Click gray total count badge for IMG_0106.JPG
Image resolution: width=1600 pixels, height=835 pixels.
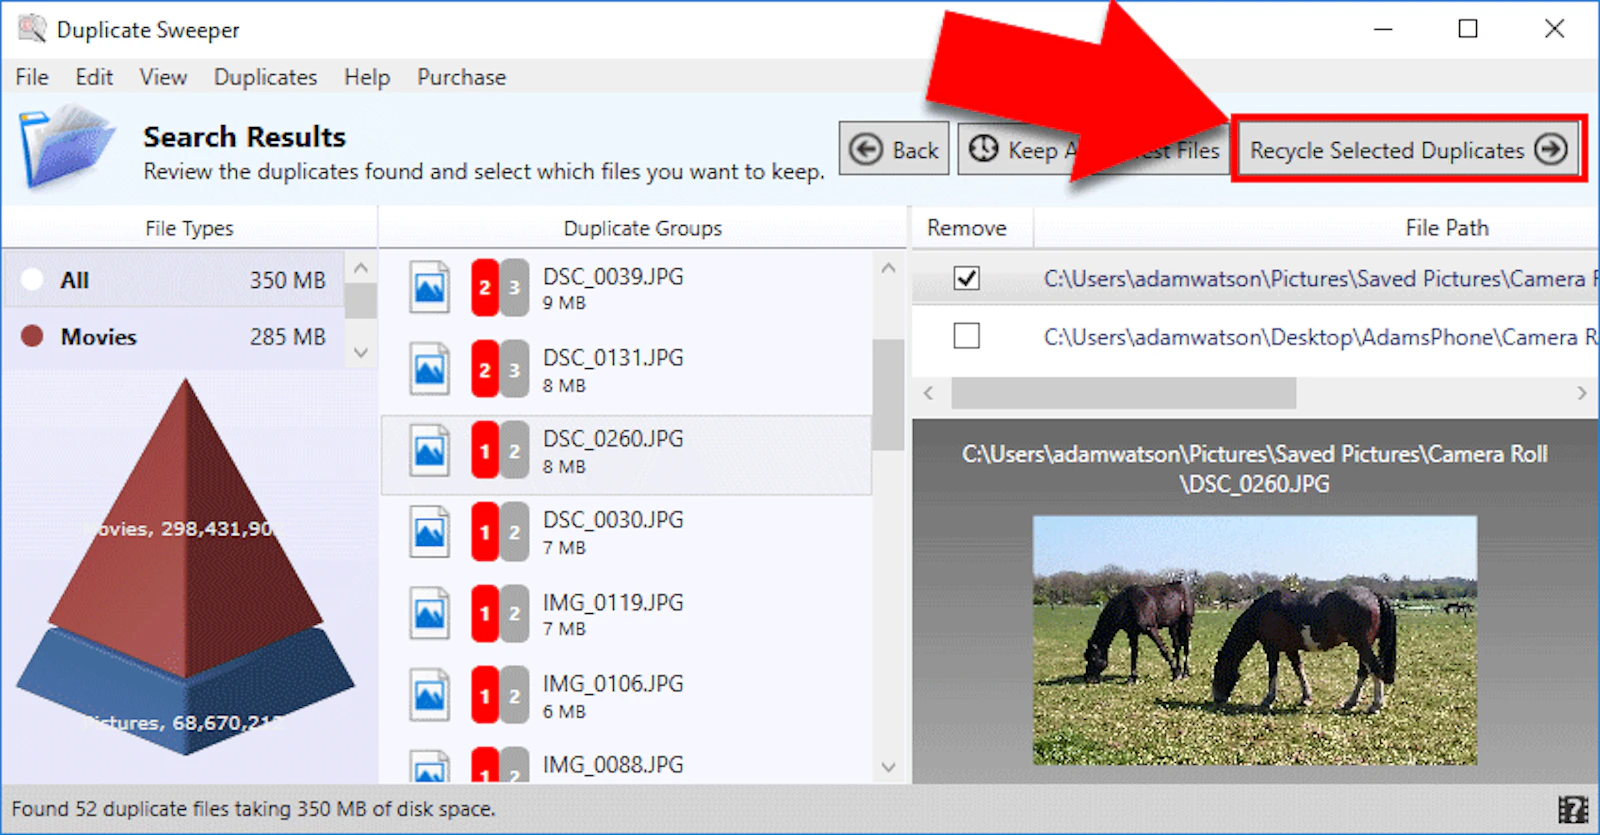tap(515, 695)
